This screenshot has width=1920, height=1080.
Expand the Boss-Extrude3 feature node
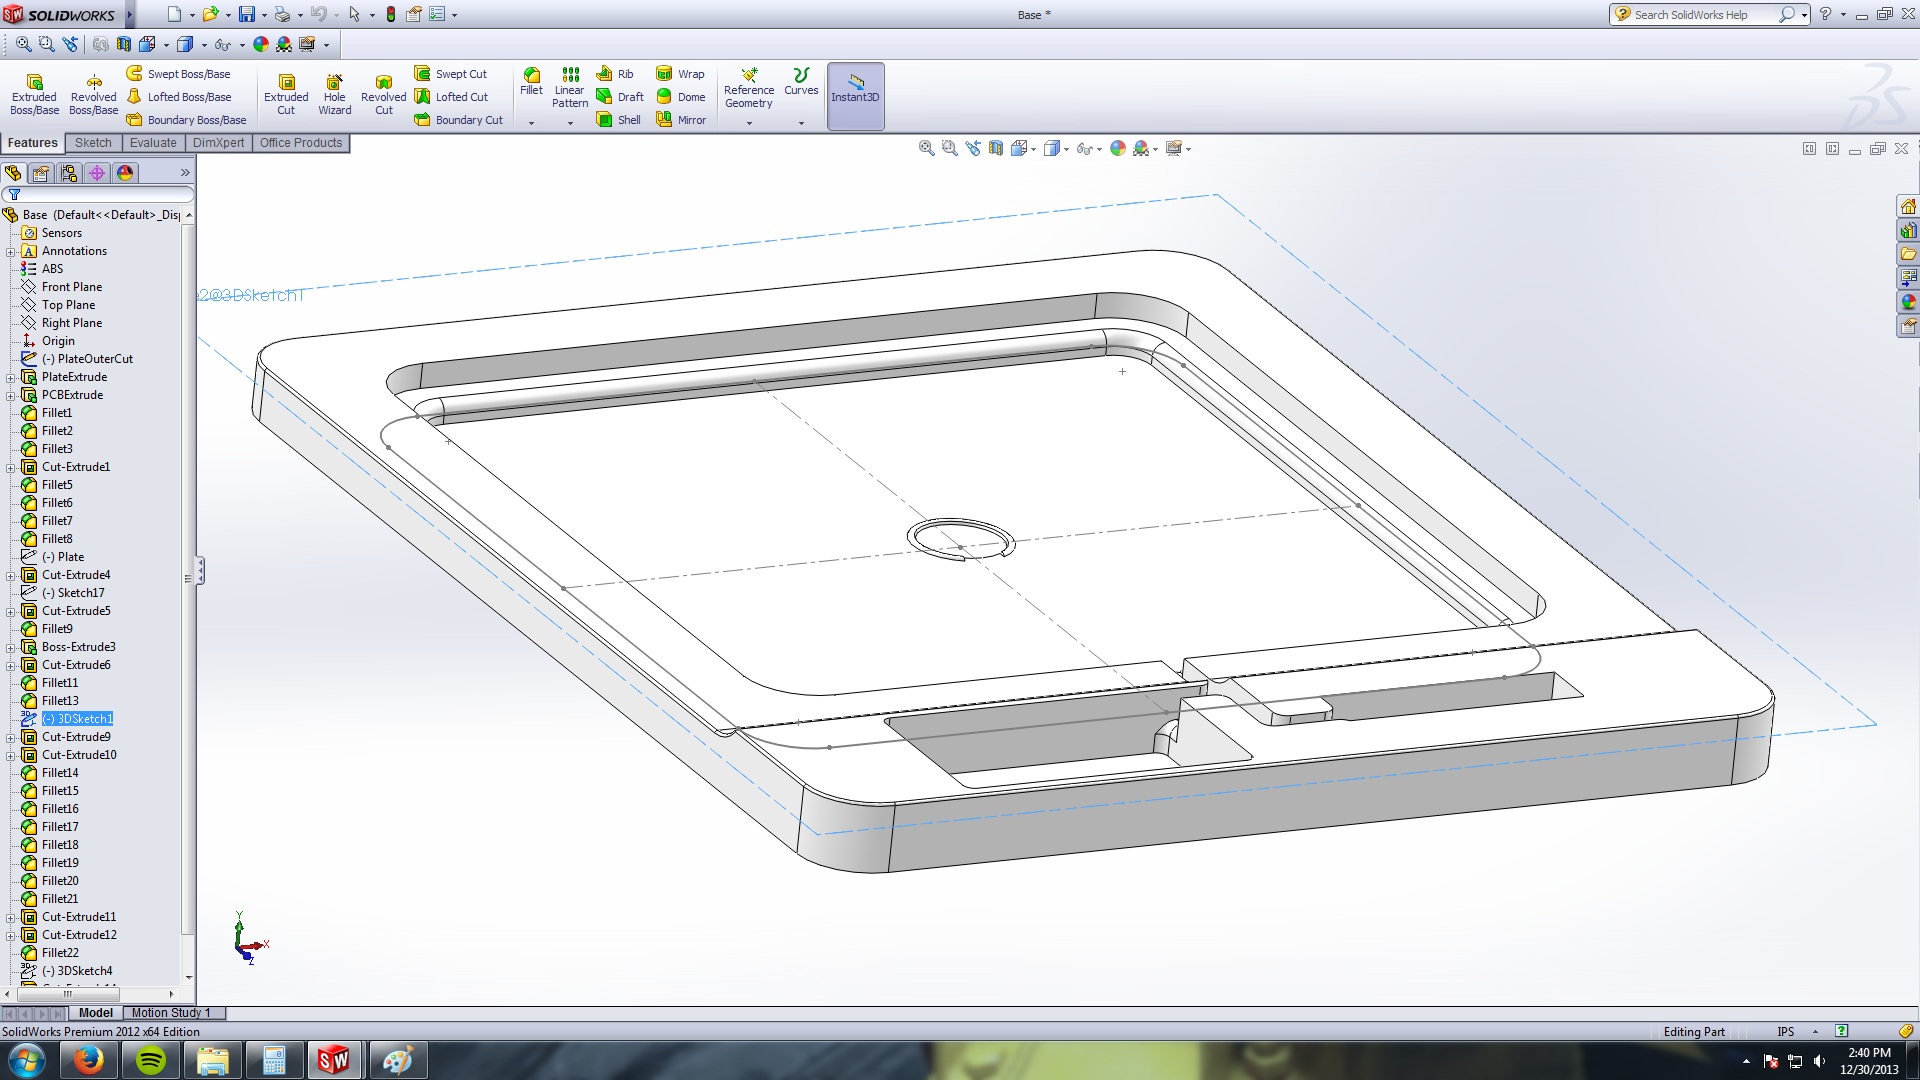pos(11,647)
